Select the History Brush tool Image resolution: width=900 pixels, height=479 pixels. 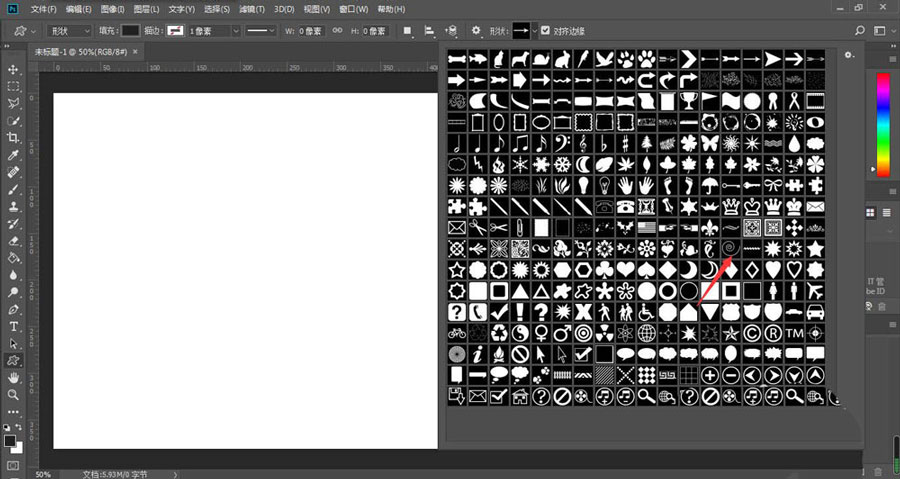point(13,224)
